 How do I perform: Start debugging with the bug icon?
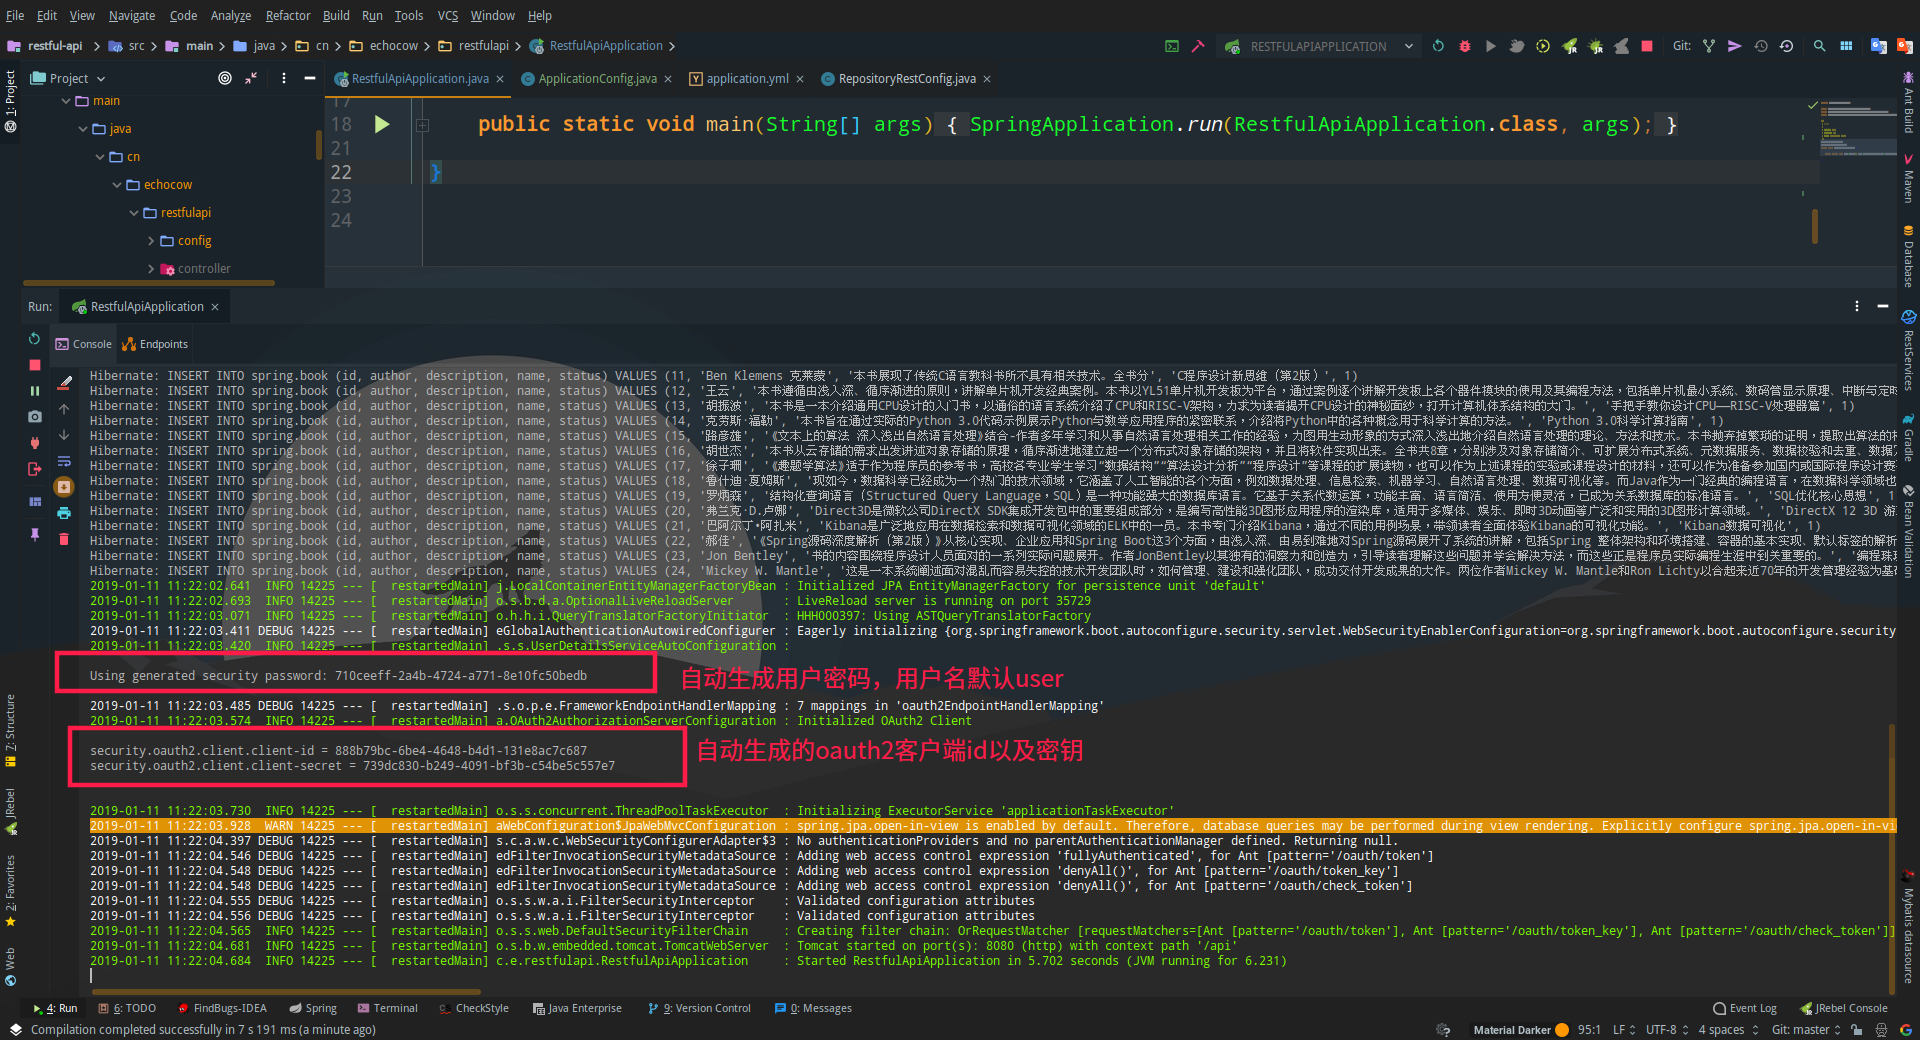[x=1464, y=46]
